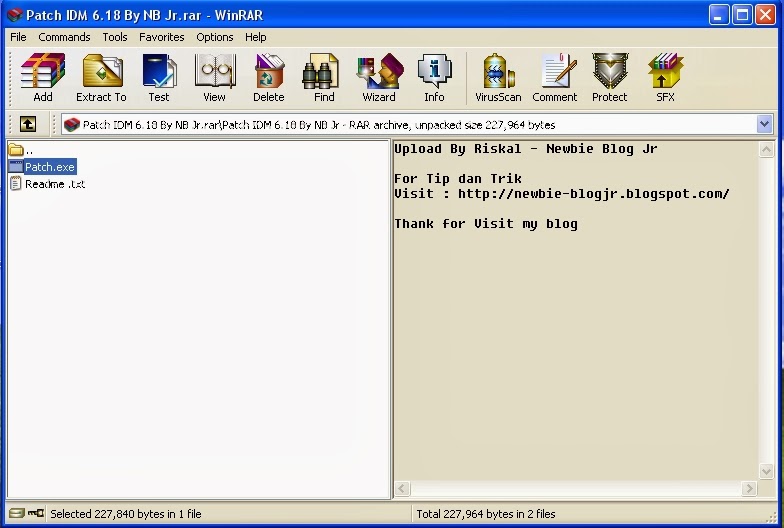Click comment pane scroll left arrow
Screen dimensions: 784x528
402,488
